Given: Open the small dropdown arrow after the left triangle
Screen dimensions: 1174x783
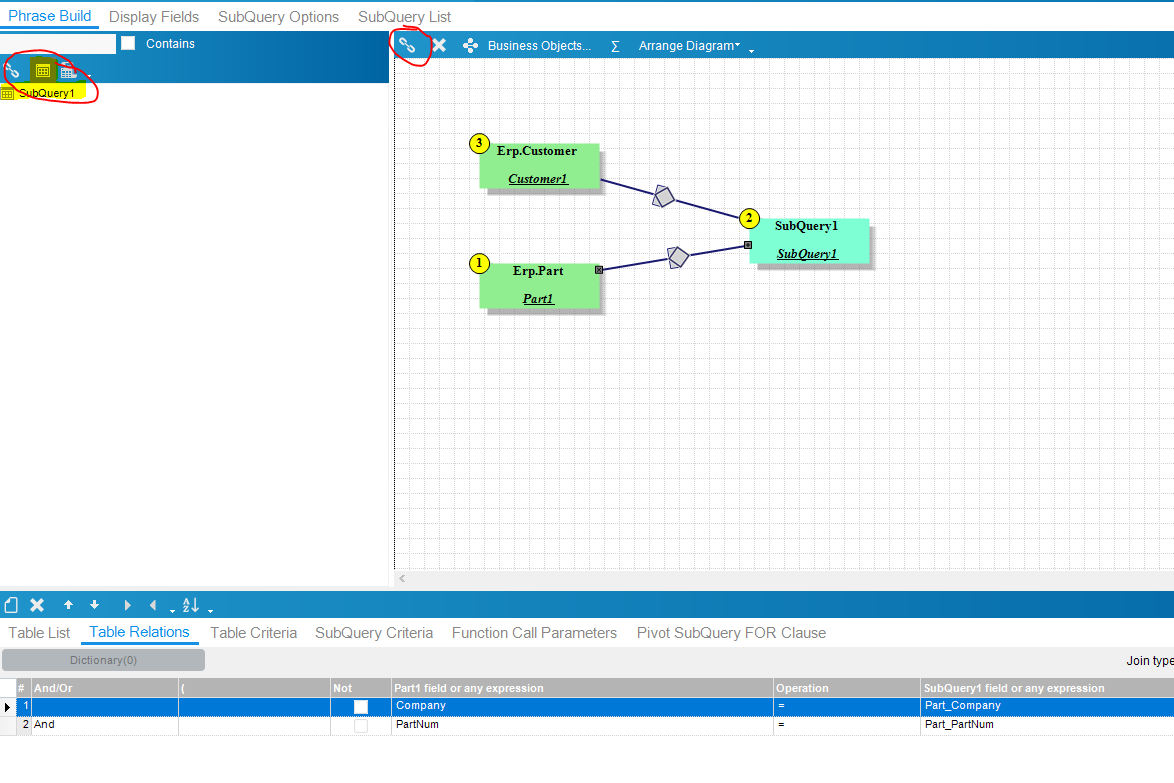Looking at the screenshot, I should pos(172,610).
